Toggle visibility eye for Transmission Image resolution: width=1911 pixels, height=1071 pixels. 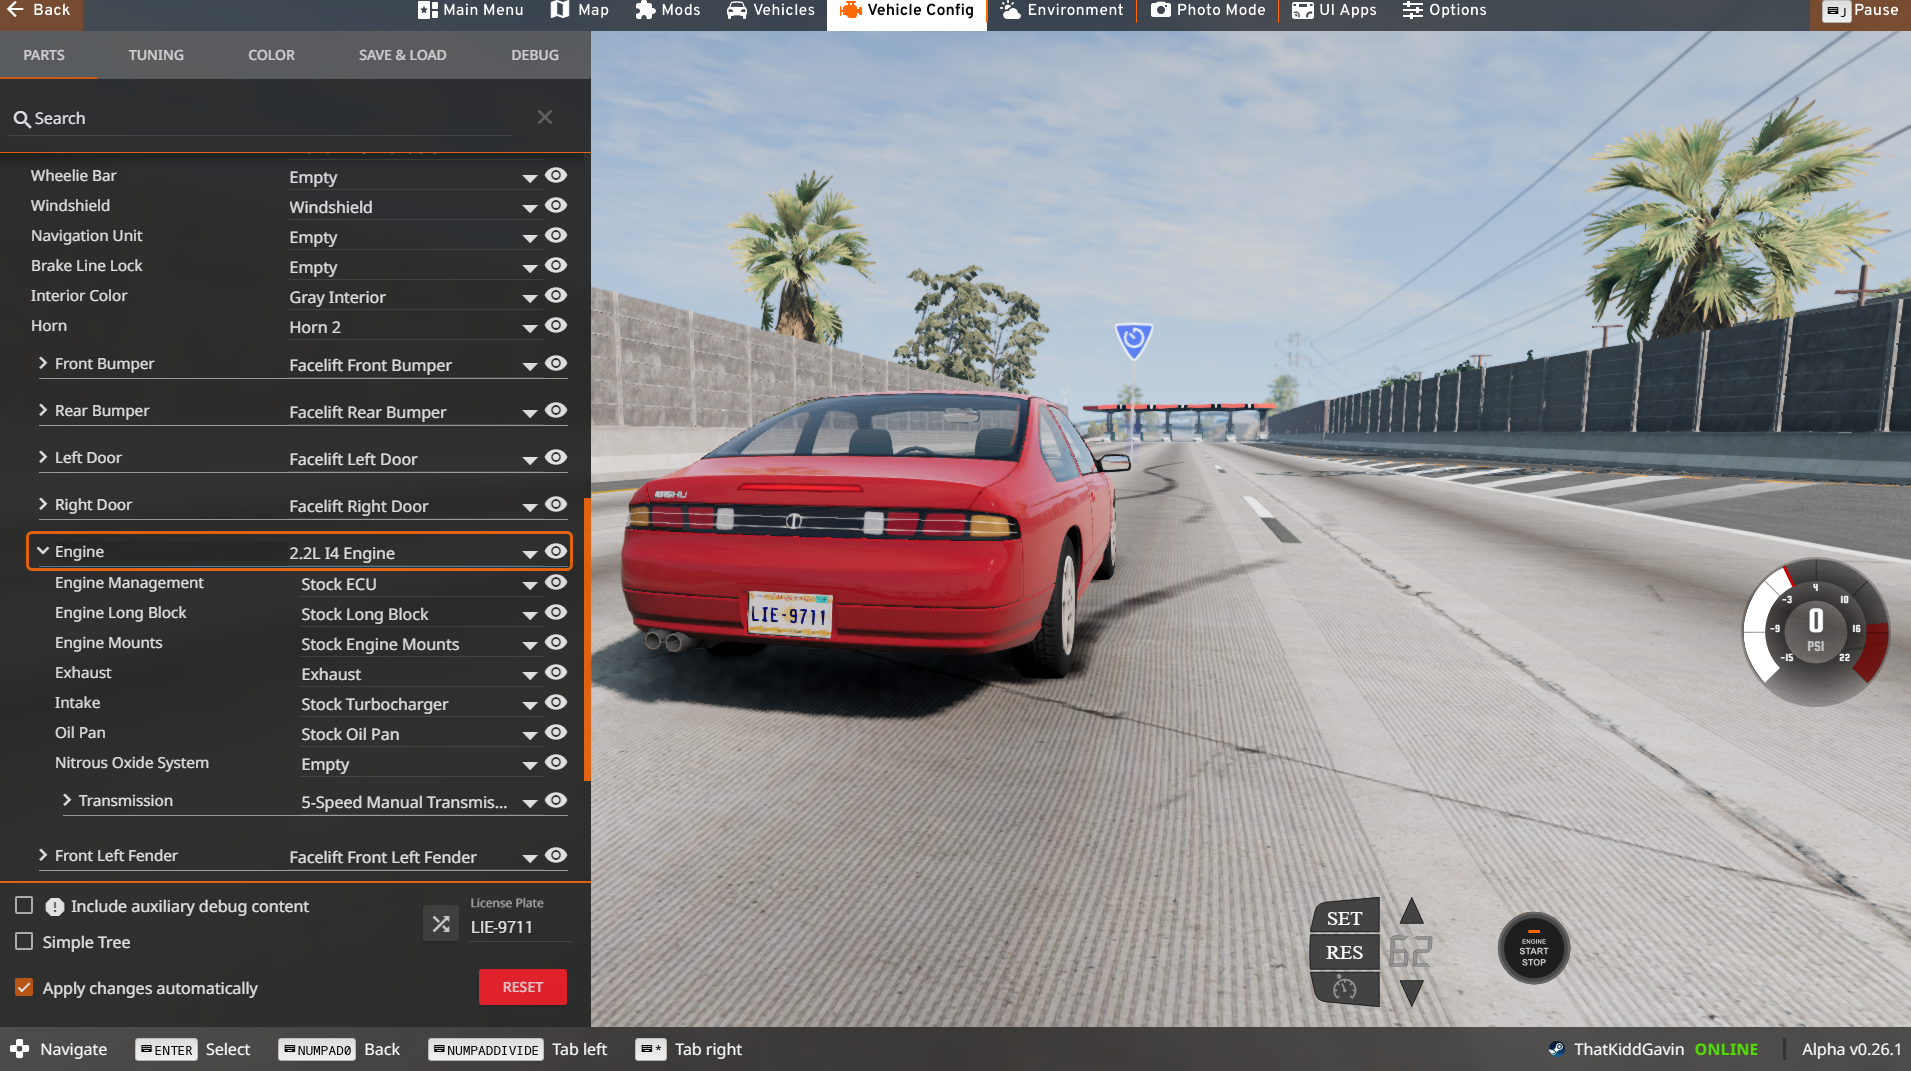click(556, 800)
